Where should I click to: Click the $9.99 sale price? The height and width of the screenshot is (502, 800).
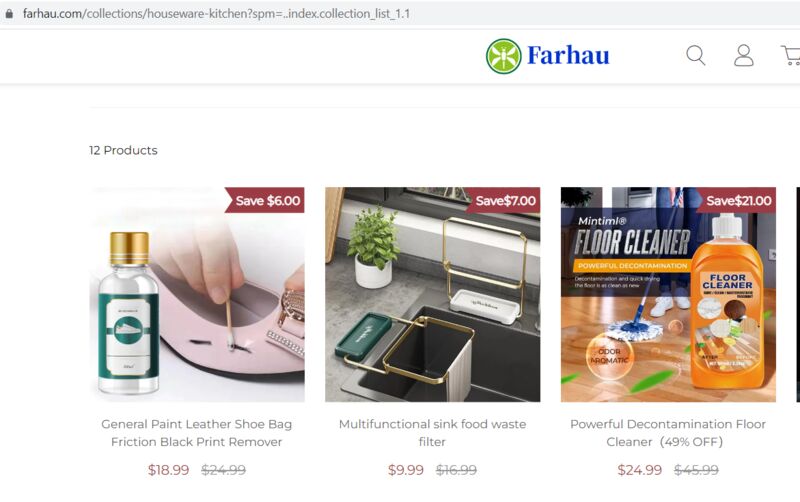406,470
